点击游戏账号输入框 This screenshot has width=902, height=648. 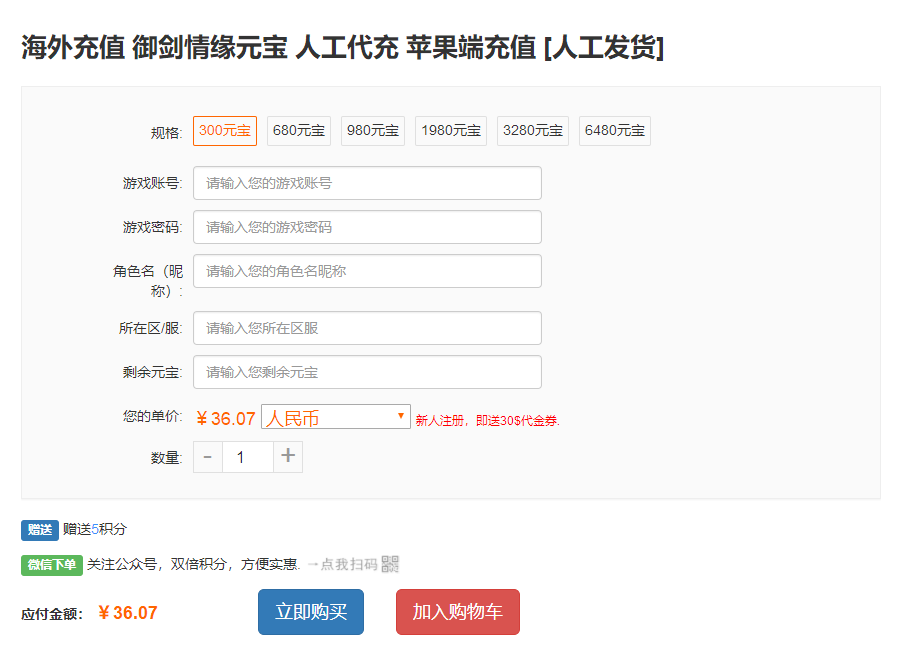367,182
